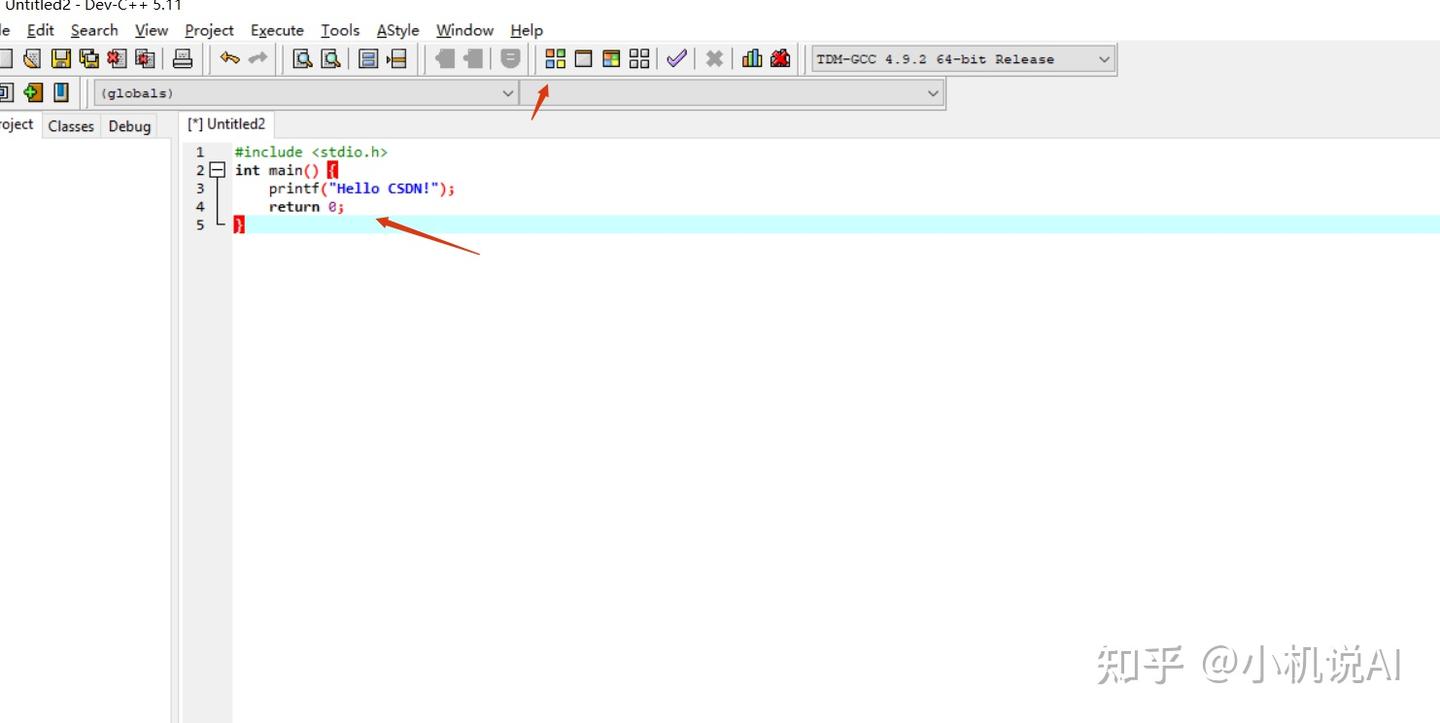1440x723 pixels.
Task: Start debugging with the purple checkmark icon
Action: point(677,59)
